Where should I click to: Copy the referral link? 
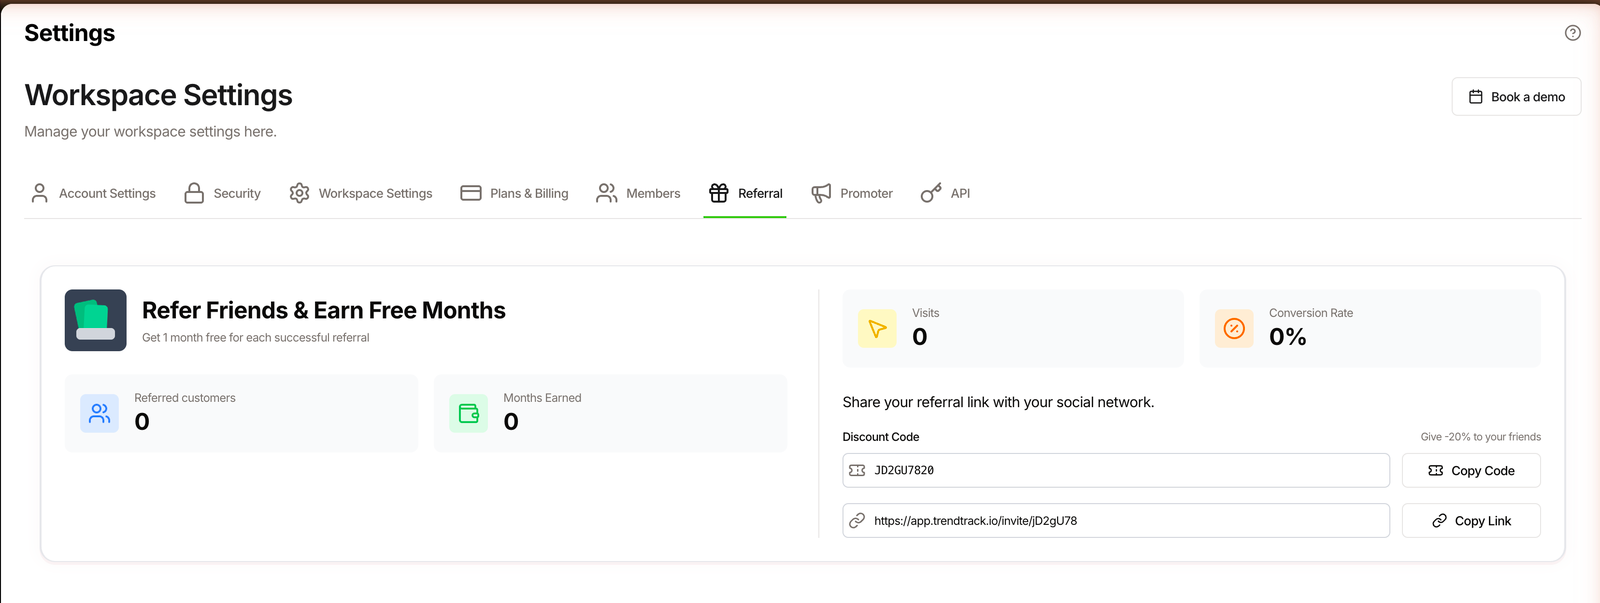tap(1471, 520)
